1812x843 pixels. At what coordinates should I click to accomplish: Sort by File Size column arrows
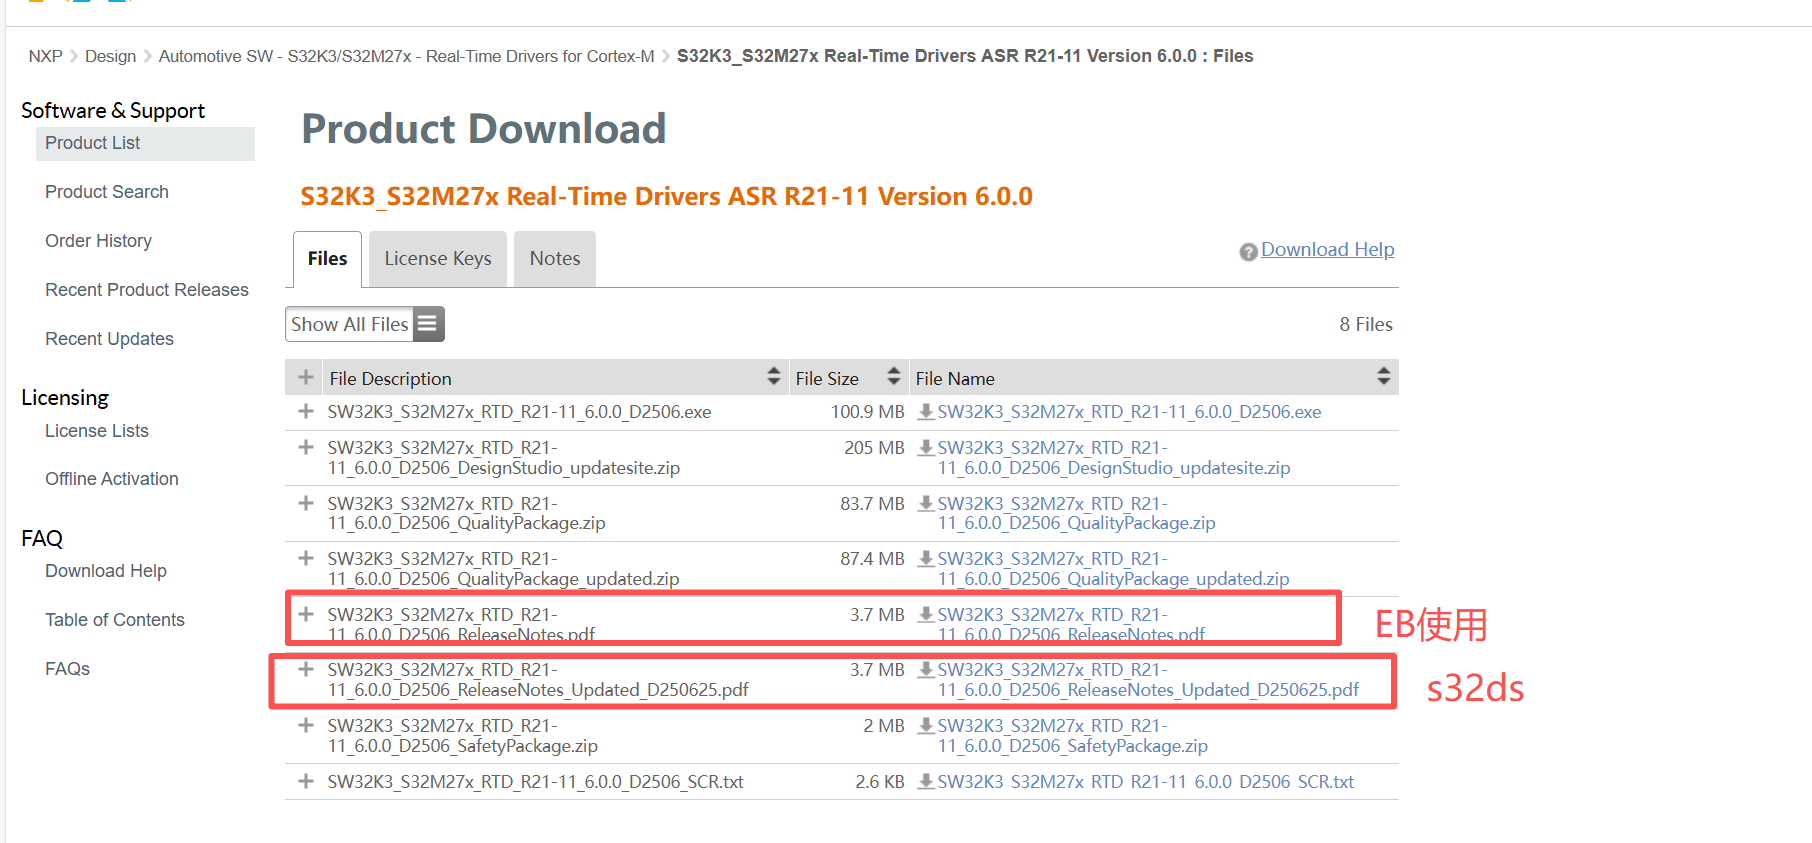893,376
